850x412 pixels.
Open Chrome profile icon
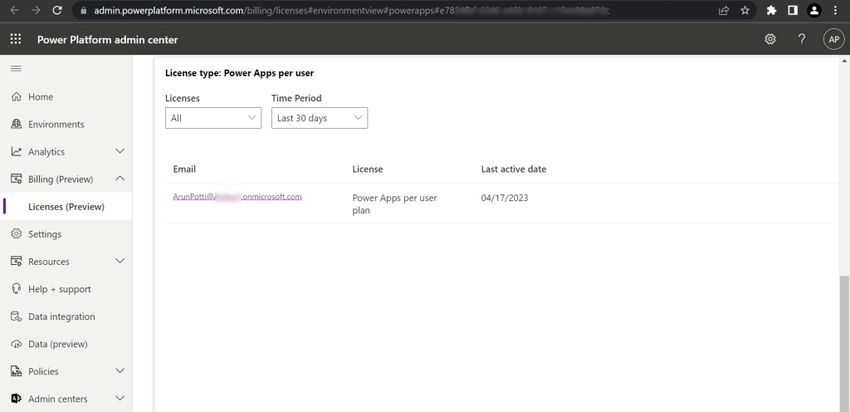click(814, 10)
